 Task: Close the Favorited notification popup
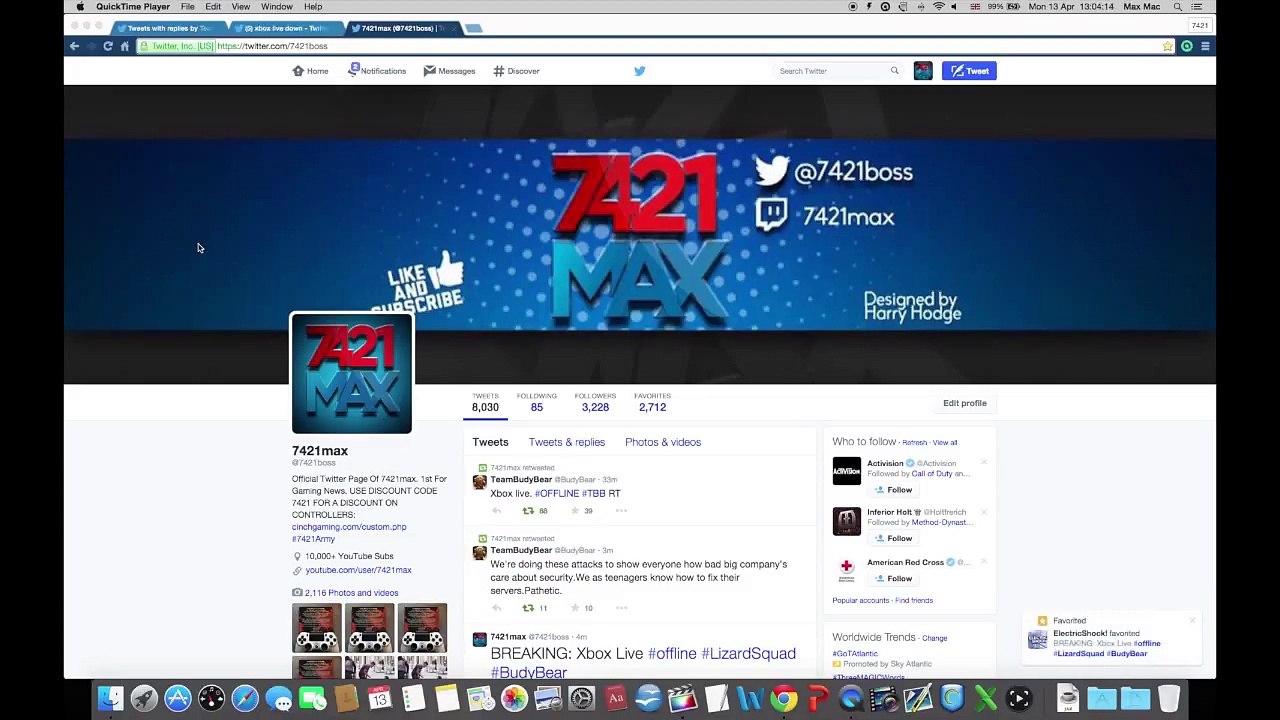1192,621
